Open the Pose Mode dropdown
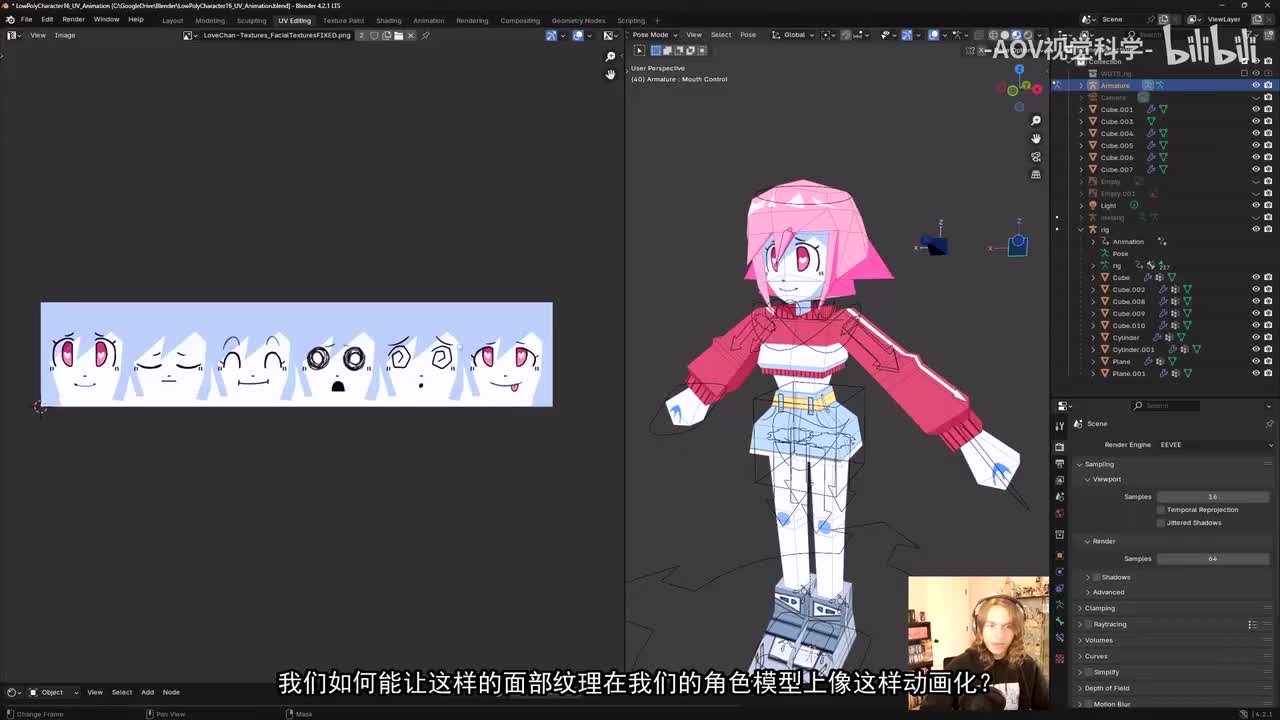This screenshot has height=720, width=1280. click(657, 35)
